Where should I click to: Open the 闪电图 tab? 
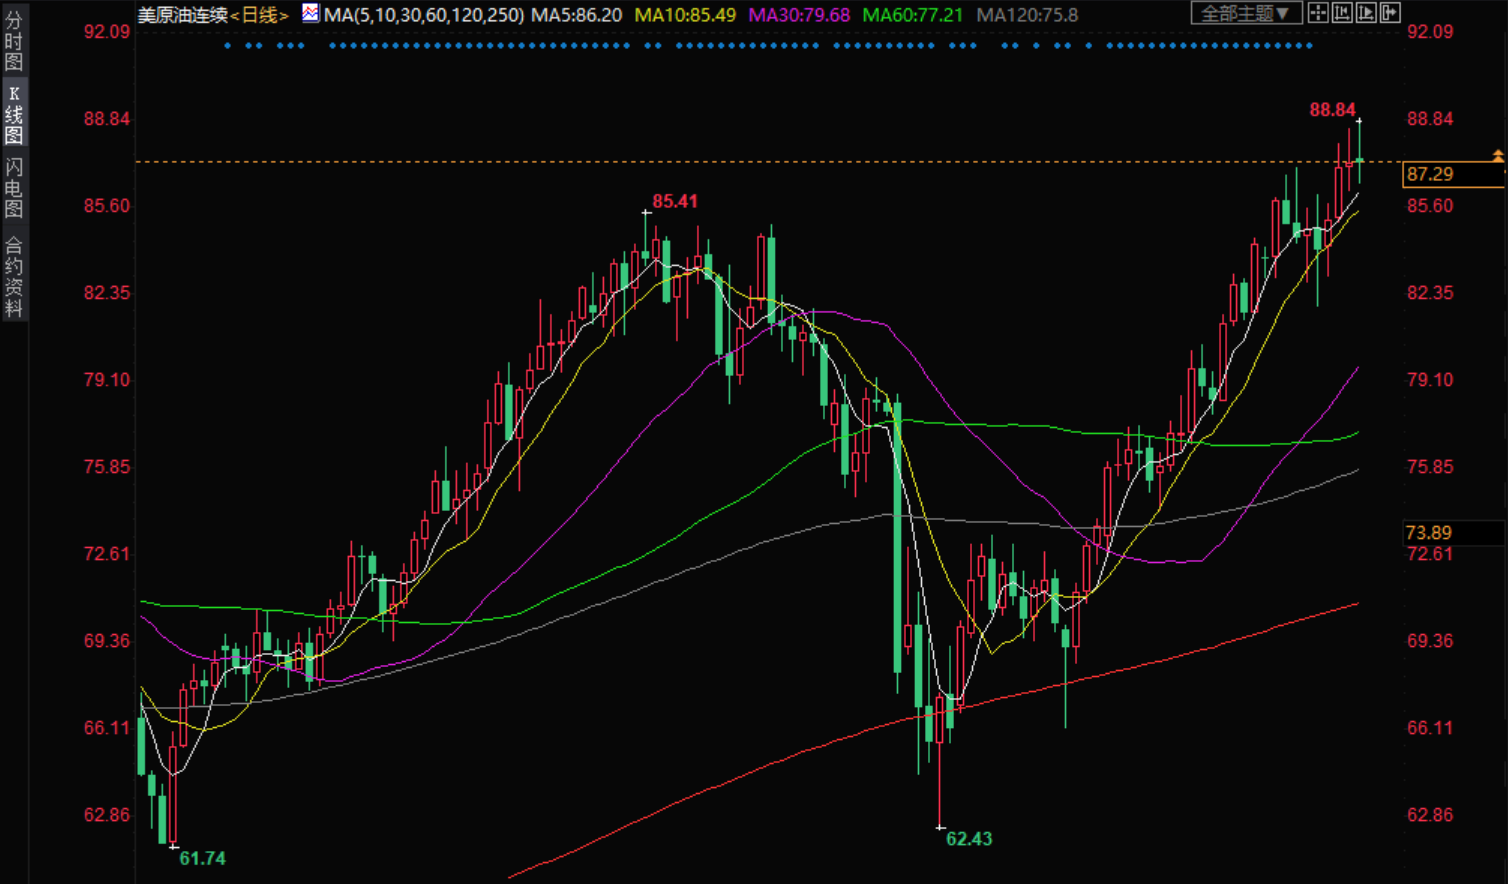click(14, 187)
